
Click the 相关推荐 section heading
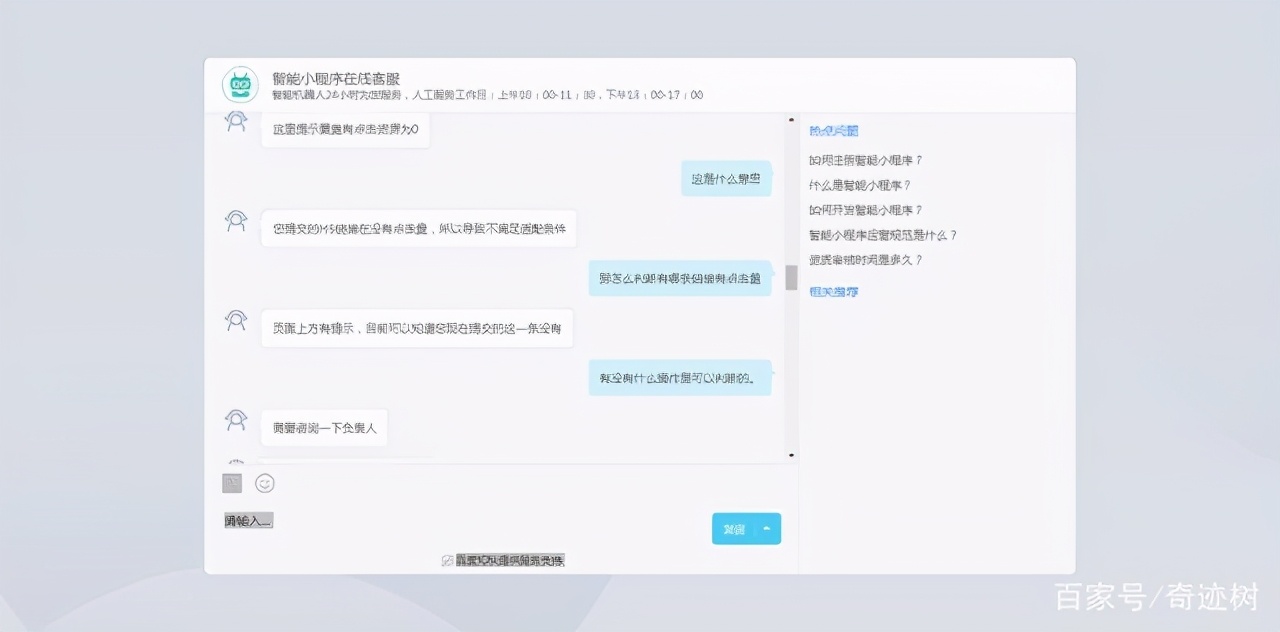click(832, 291)
